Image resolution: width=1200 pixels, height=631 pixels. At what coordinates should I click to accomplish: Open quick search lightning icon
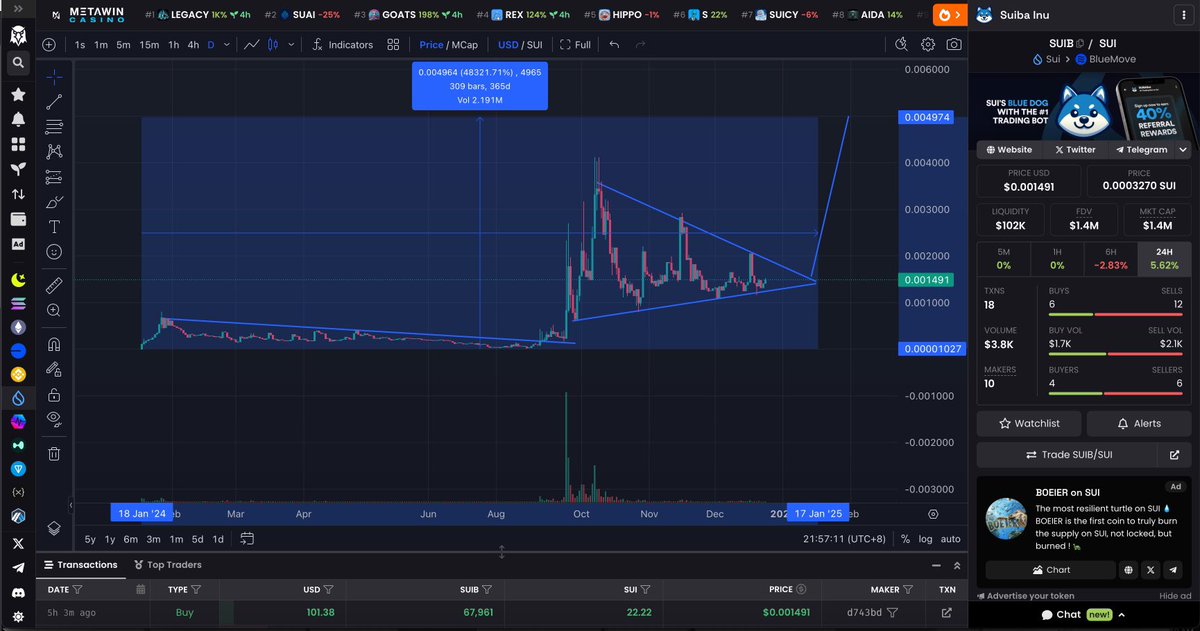[902, 45]
